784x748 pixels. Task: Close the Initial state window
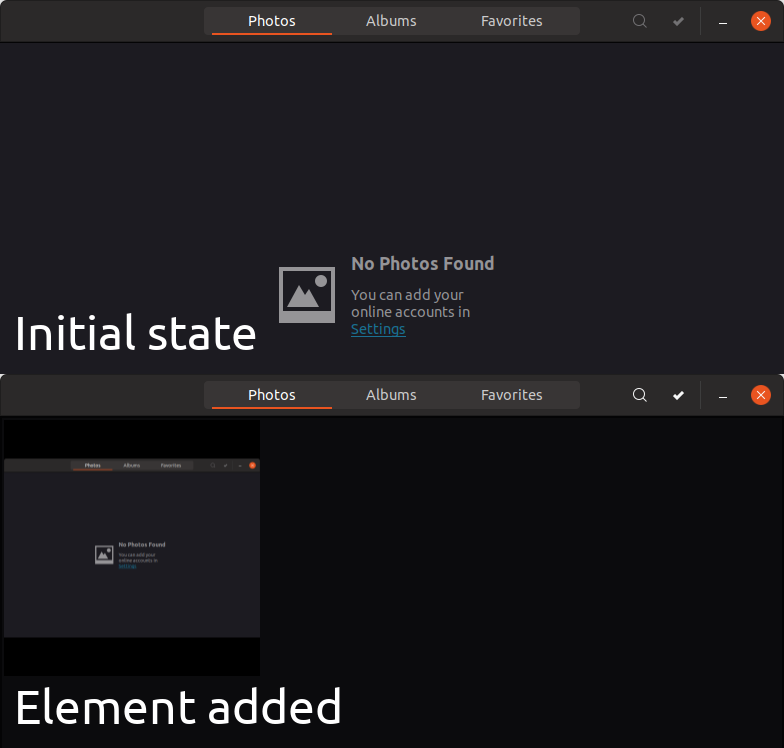click(x=760, y=21)
